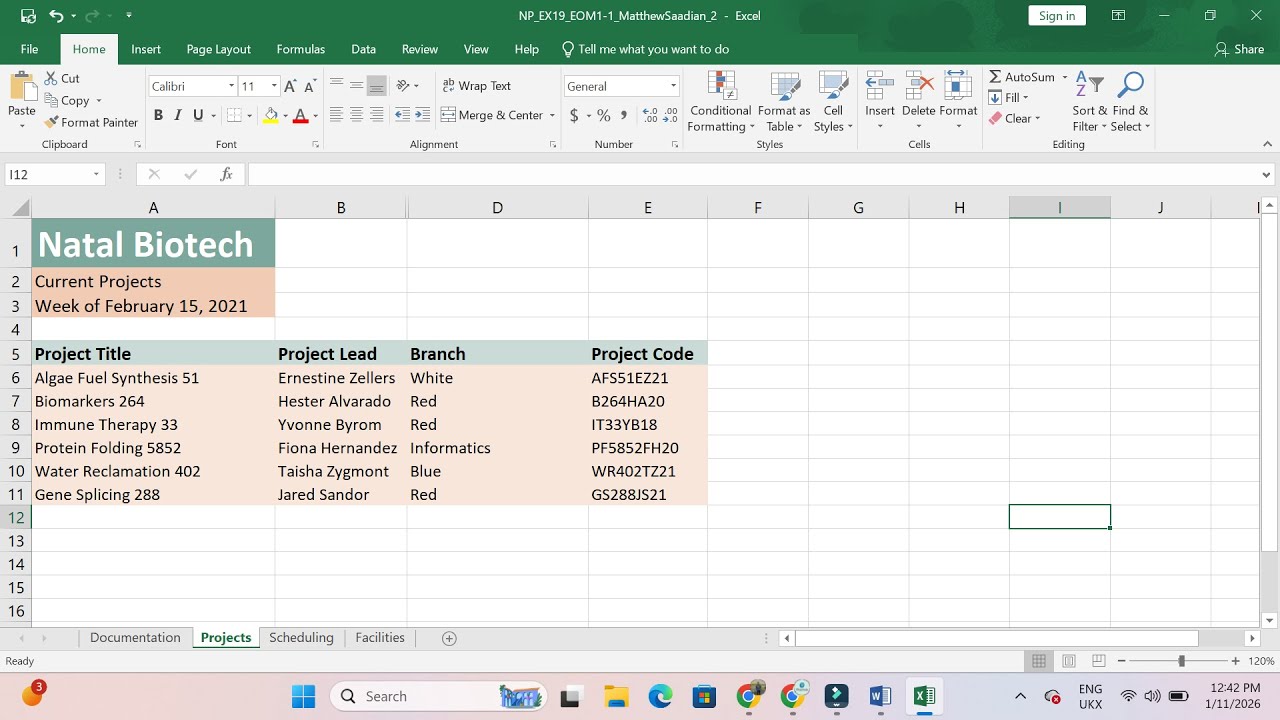Open File Explorer from taskbar
The height and width of the screenshot is (720, 1280).
[x=616, y=696]
